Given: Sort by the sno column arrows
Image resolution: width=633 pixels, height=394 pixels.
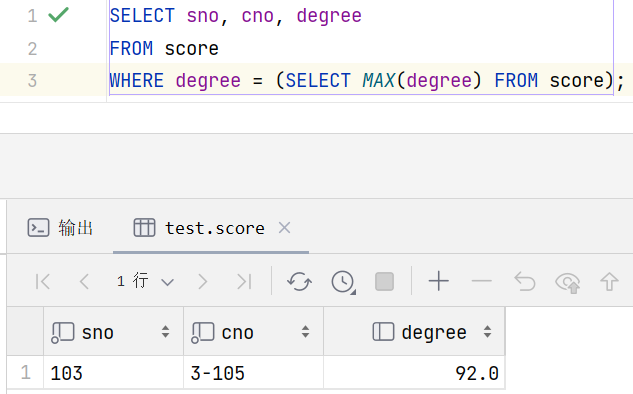Looking at the screenshot, I should tap(166, 332).
